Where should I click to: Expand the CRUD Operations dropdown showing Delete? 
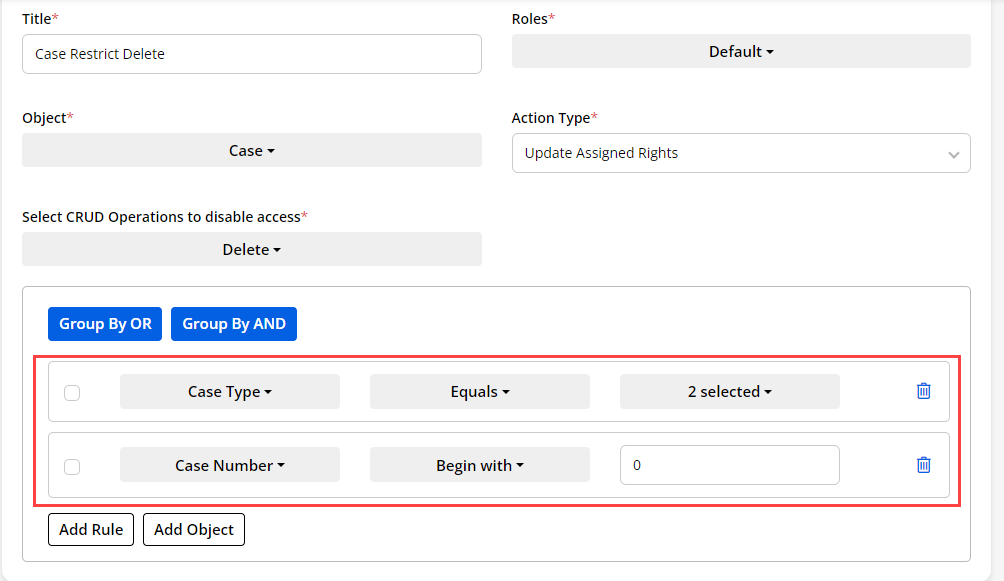[x=252, y=249]
